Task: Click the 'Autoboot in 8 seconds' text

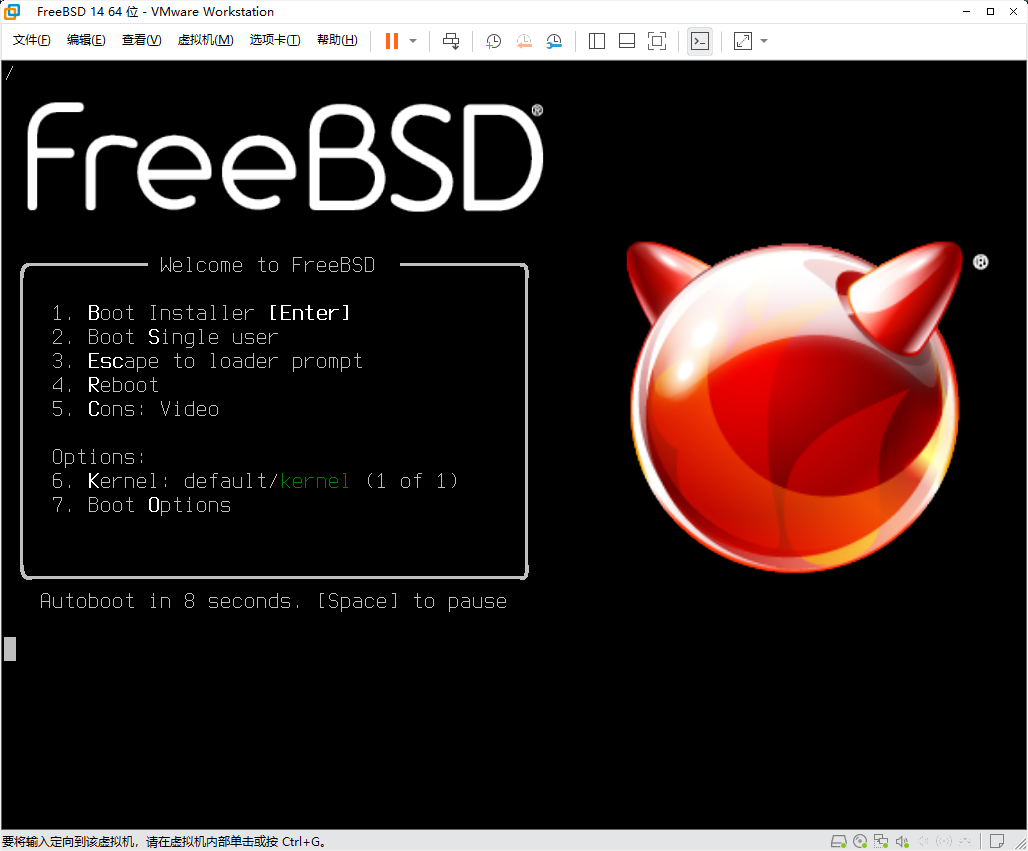Action: [x=273, y=601]
